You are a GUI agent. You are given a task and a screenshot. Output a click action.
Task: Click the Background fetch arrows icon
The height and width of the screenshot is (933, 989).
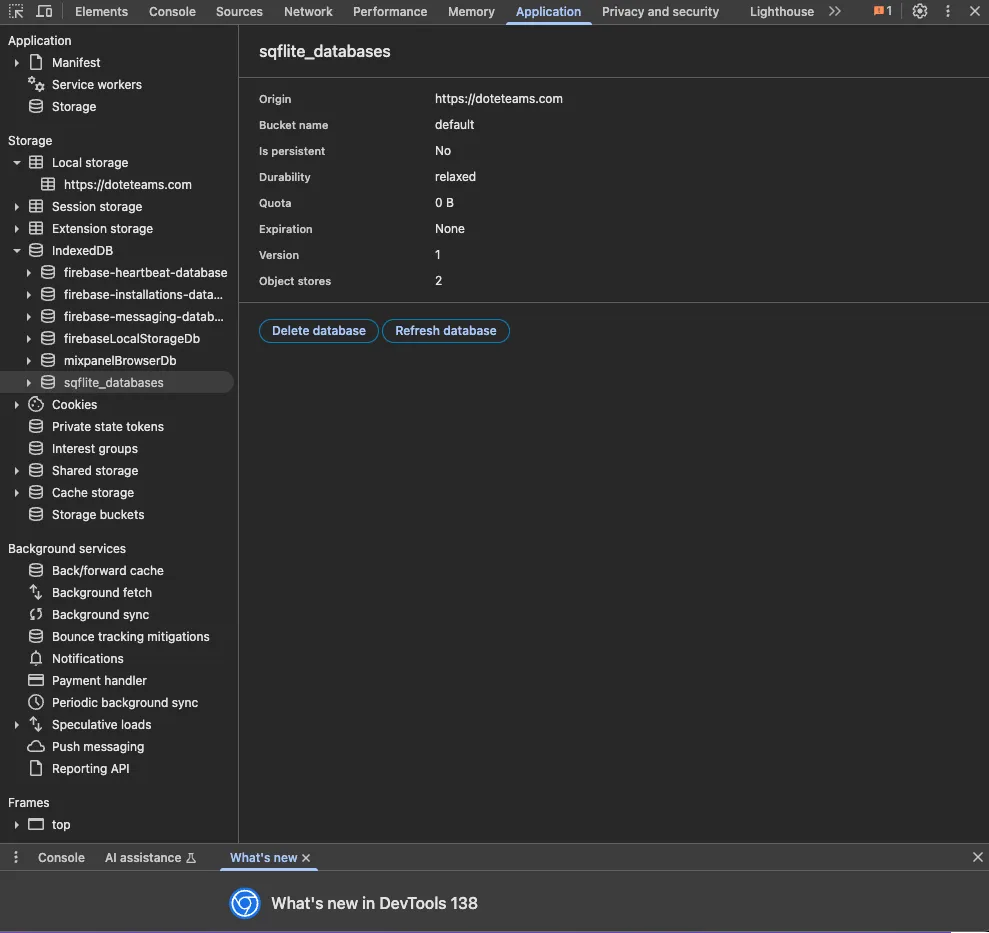(x=36, y=592)
